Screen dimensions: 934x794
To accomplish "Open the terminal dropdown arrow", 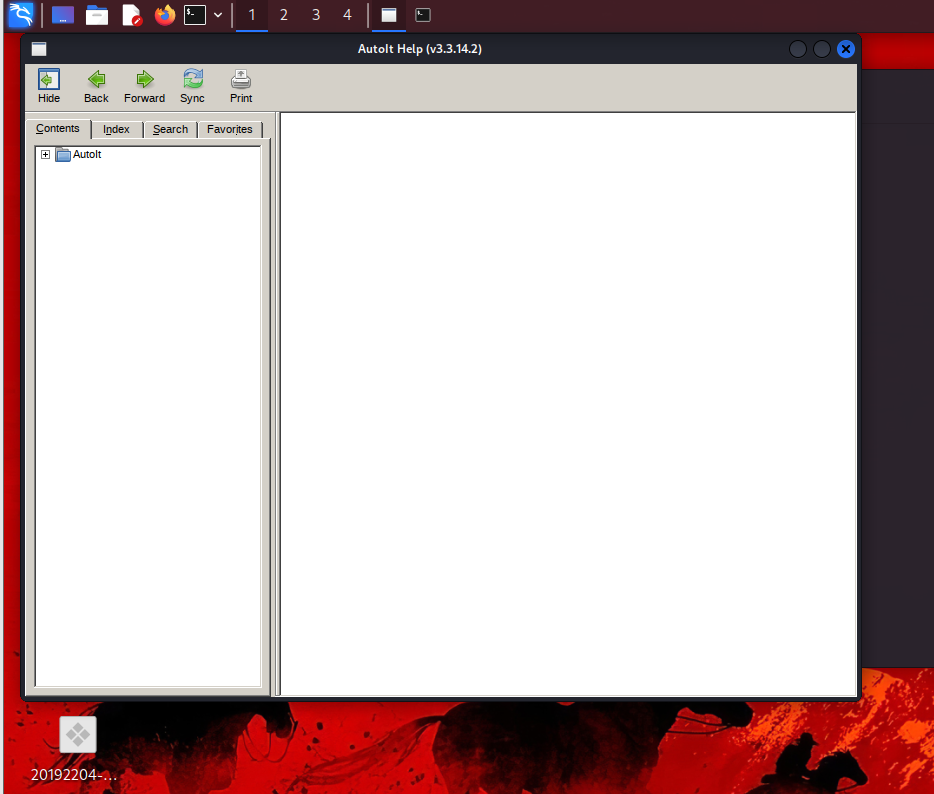I will [x=218, y=15].
